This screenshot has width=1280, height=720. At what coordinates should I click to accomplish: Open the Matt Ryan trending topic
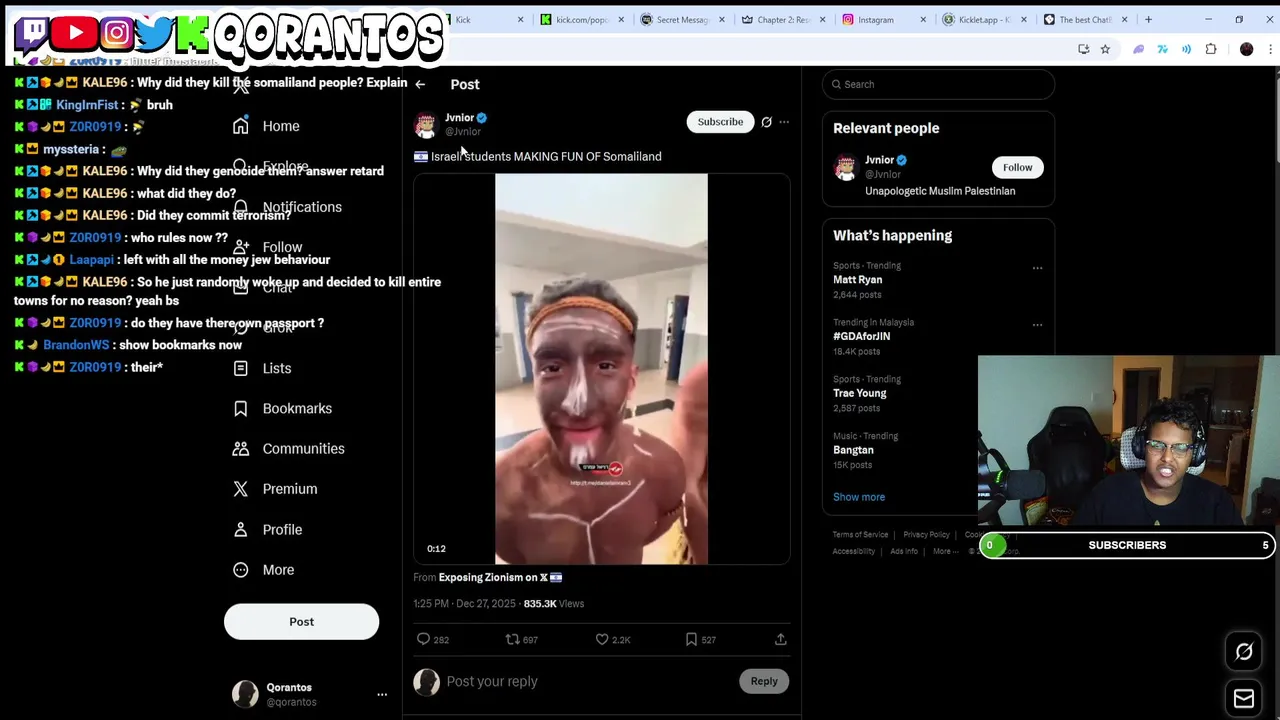click(857, 280)
